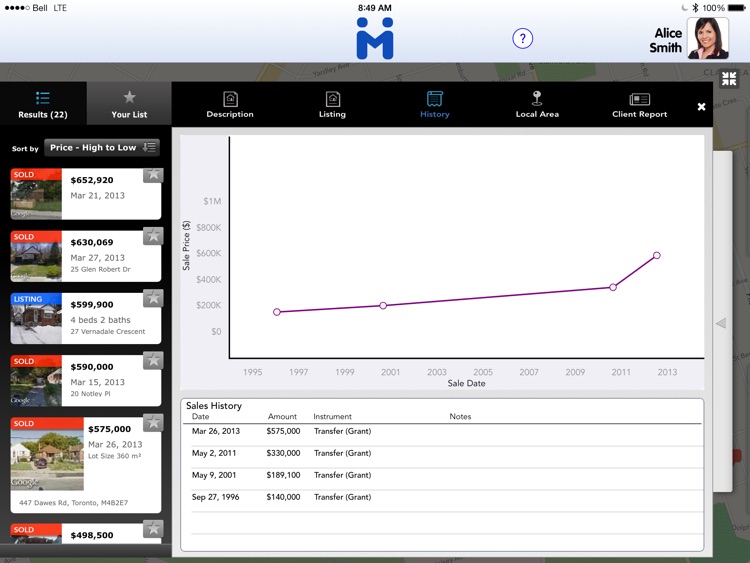Switch to the Your List tab
Screen dimensions: 750x563
tap(129, 104)
